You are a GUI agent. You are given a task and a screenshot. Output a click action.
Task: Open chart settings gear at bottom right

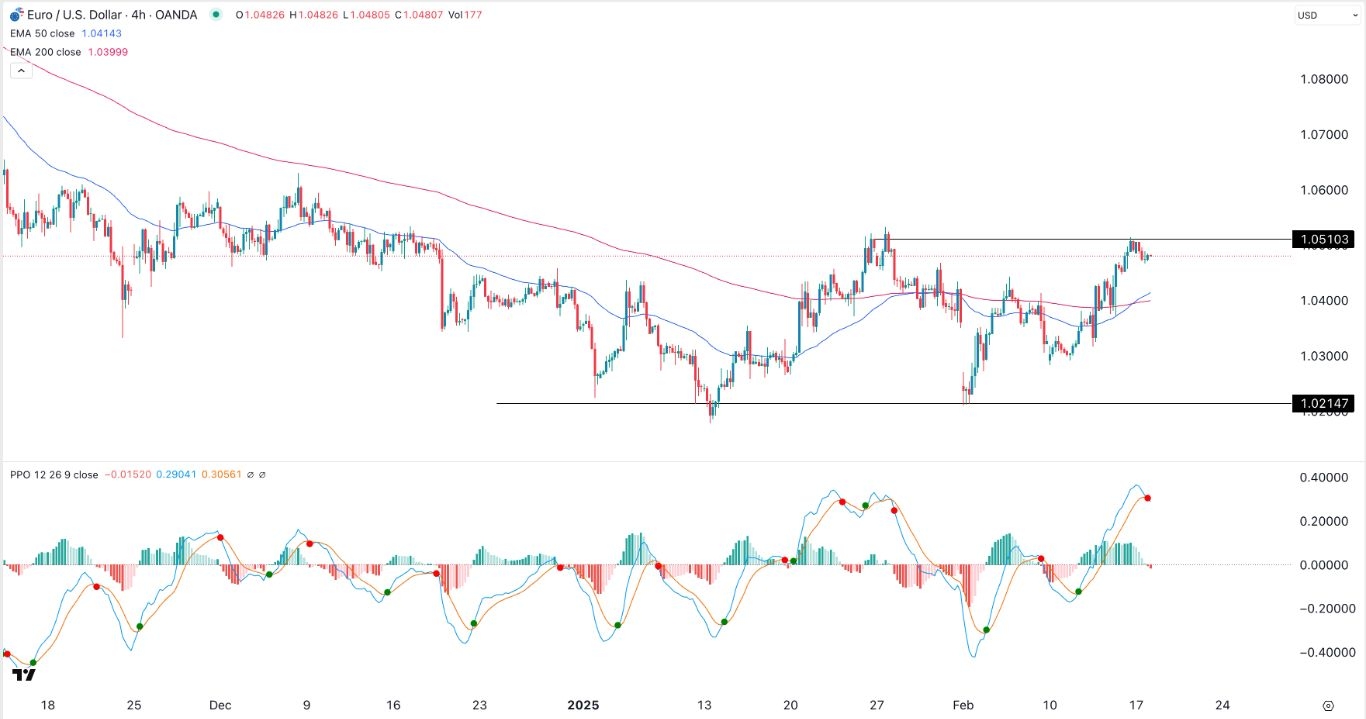click(1328, 705)
